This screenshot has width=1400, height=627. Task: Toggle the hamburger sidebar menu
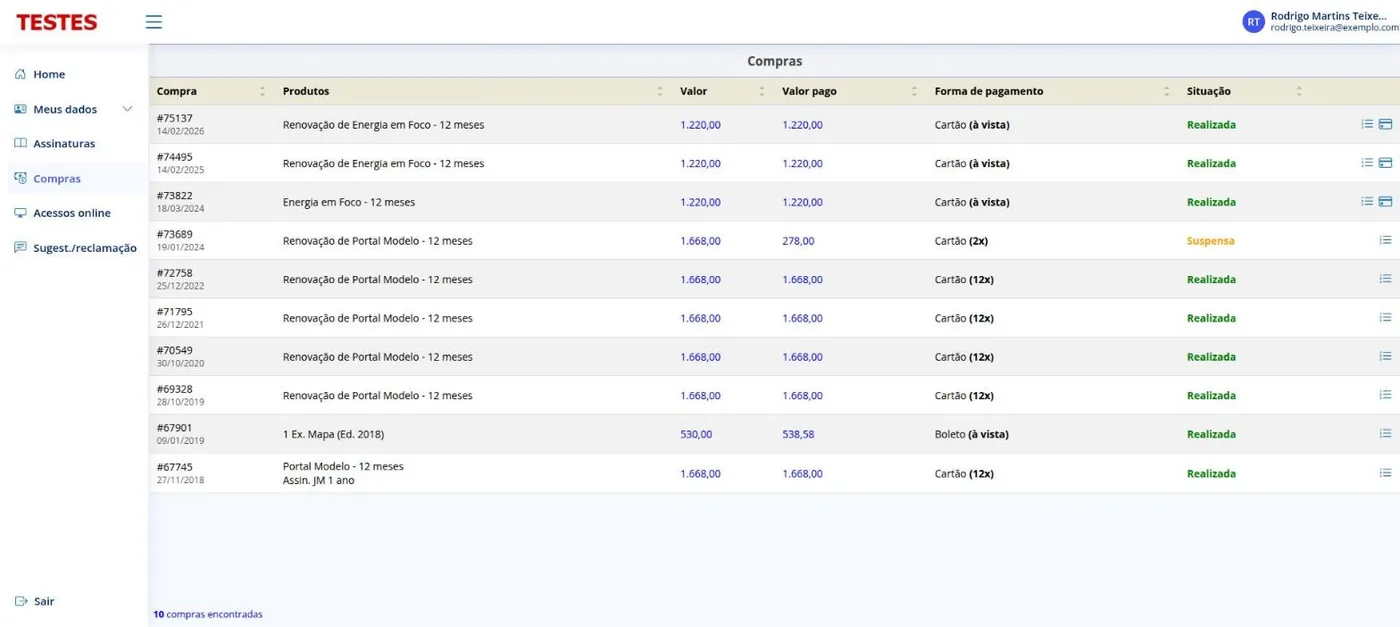153,22
